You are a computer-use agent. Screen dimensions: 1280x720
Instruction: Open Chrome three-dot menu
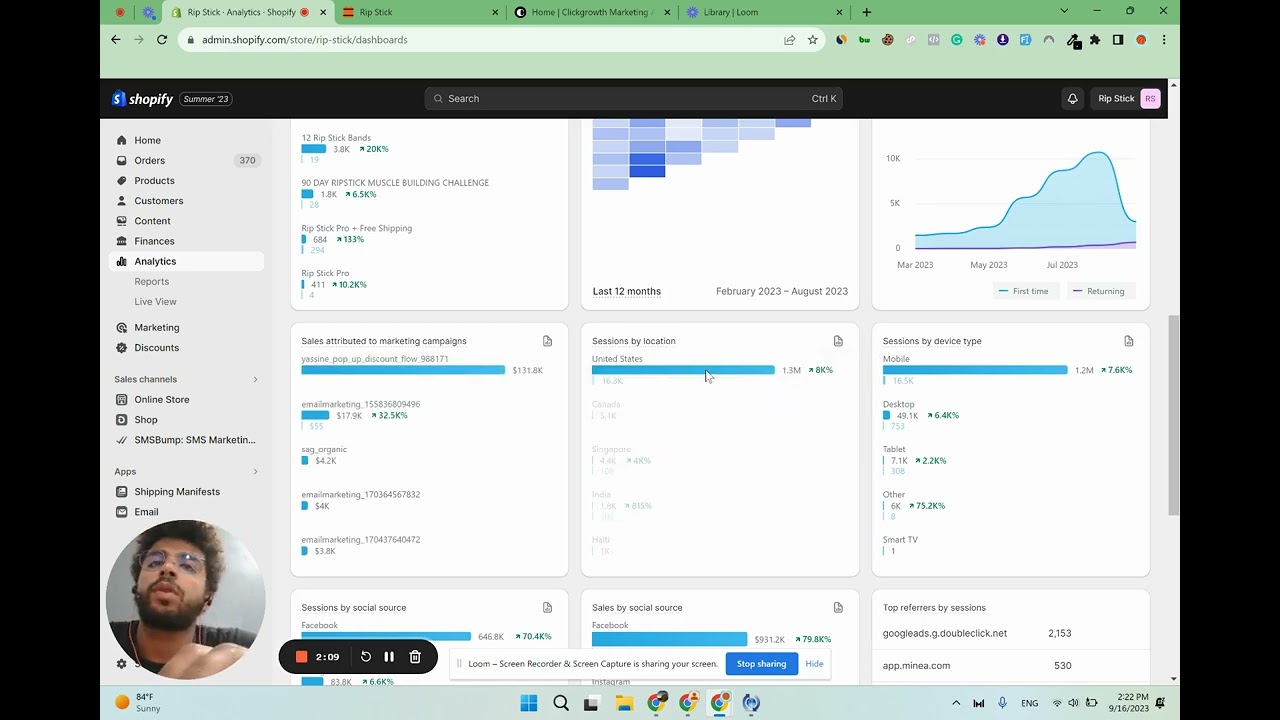click(x=1164, y=40)
